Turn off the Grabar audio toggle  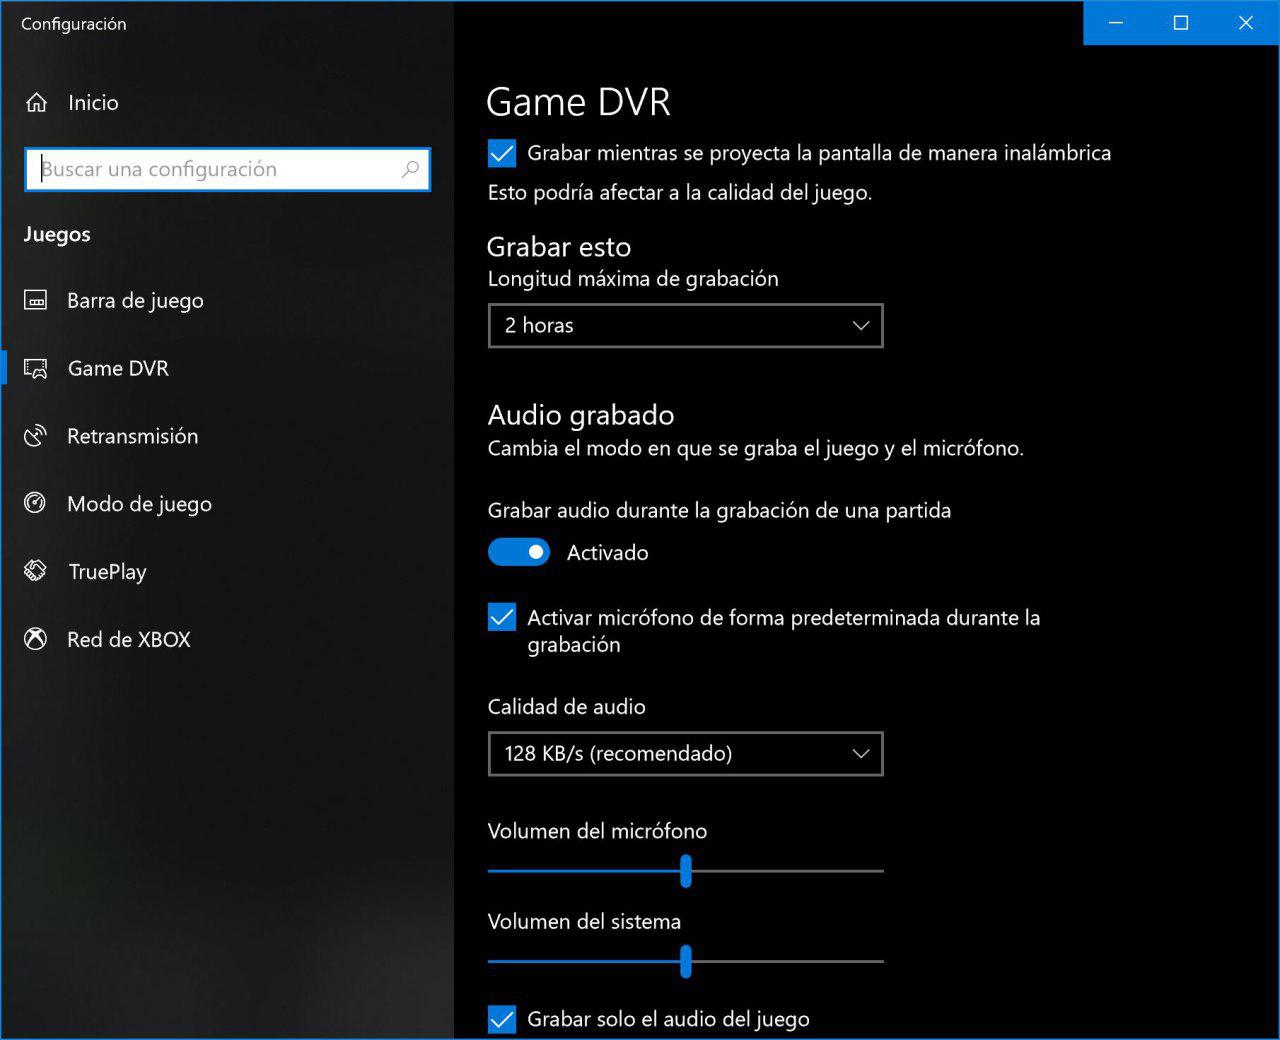[519, 553]
